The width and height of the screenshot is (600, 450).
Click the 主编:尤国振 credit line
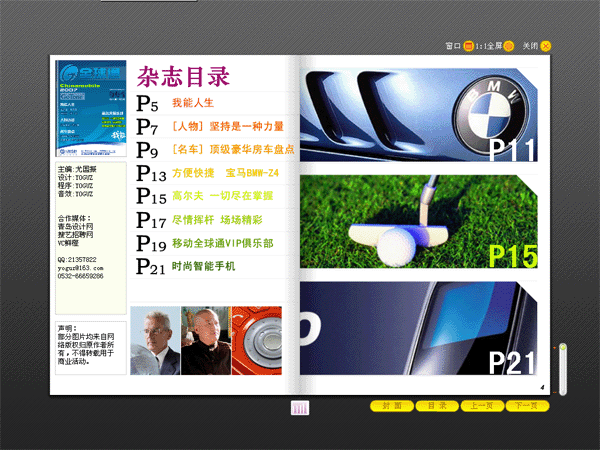pyautogui.click(x=77, y=169)
